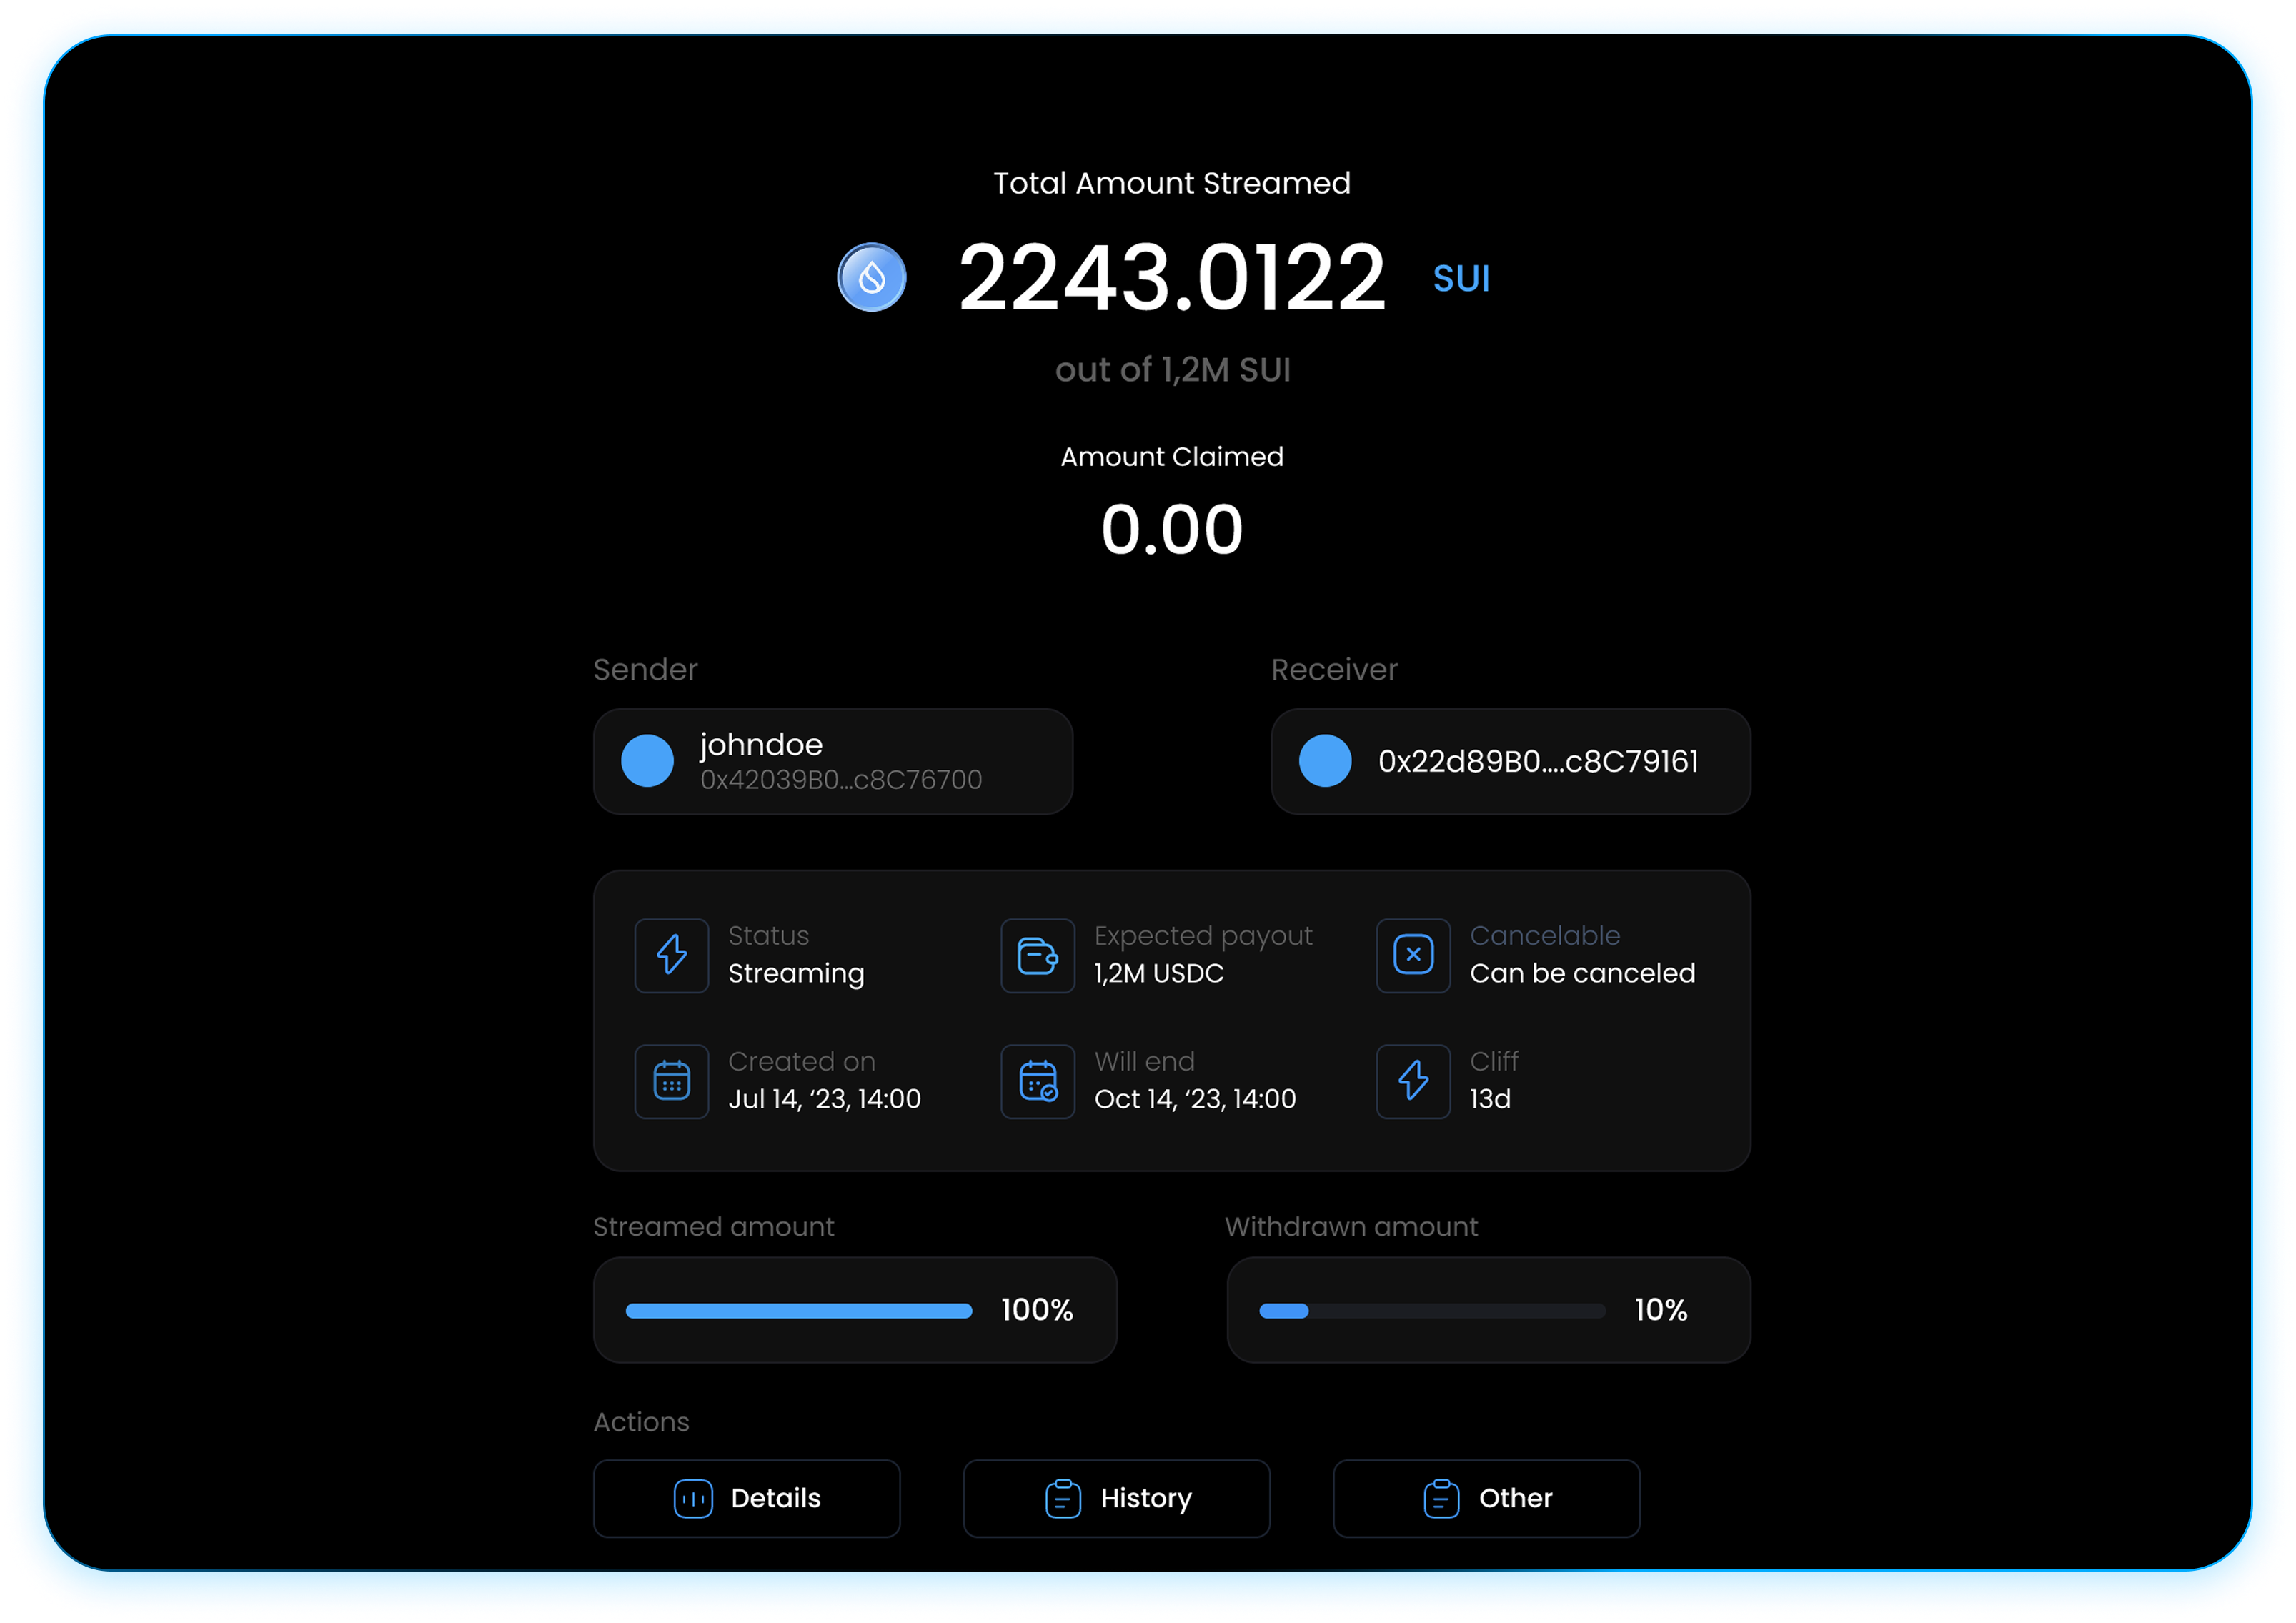Screen dimensions: 2296x1623
Task: Click the Withdrawn amount 10% progress bar
Action: coord(1430,1310)
